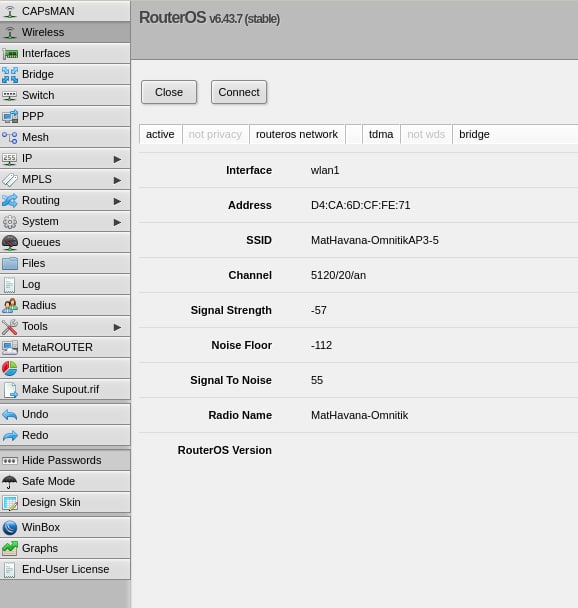The height and width of the screenshot is (608, 578).
Task: Click the Queues tree icon
Action: [x=10, y=242]
